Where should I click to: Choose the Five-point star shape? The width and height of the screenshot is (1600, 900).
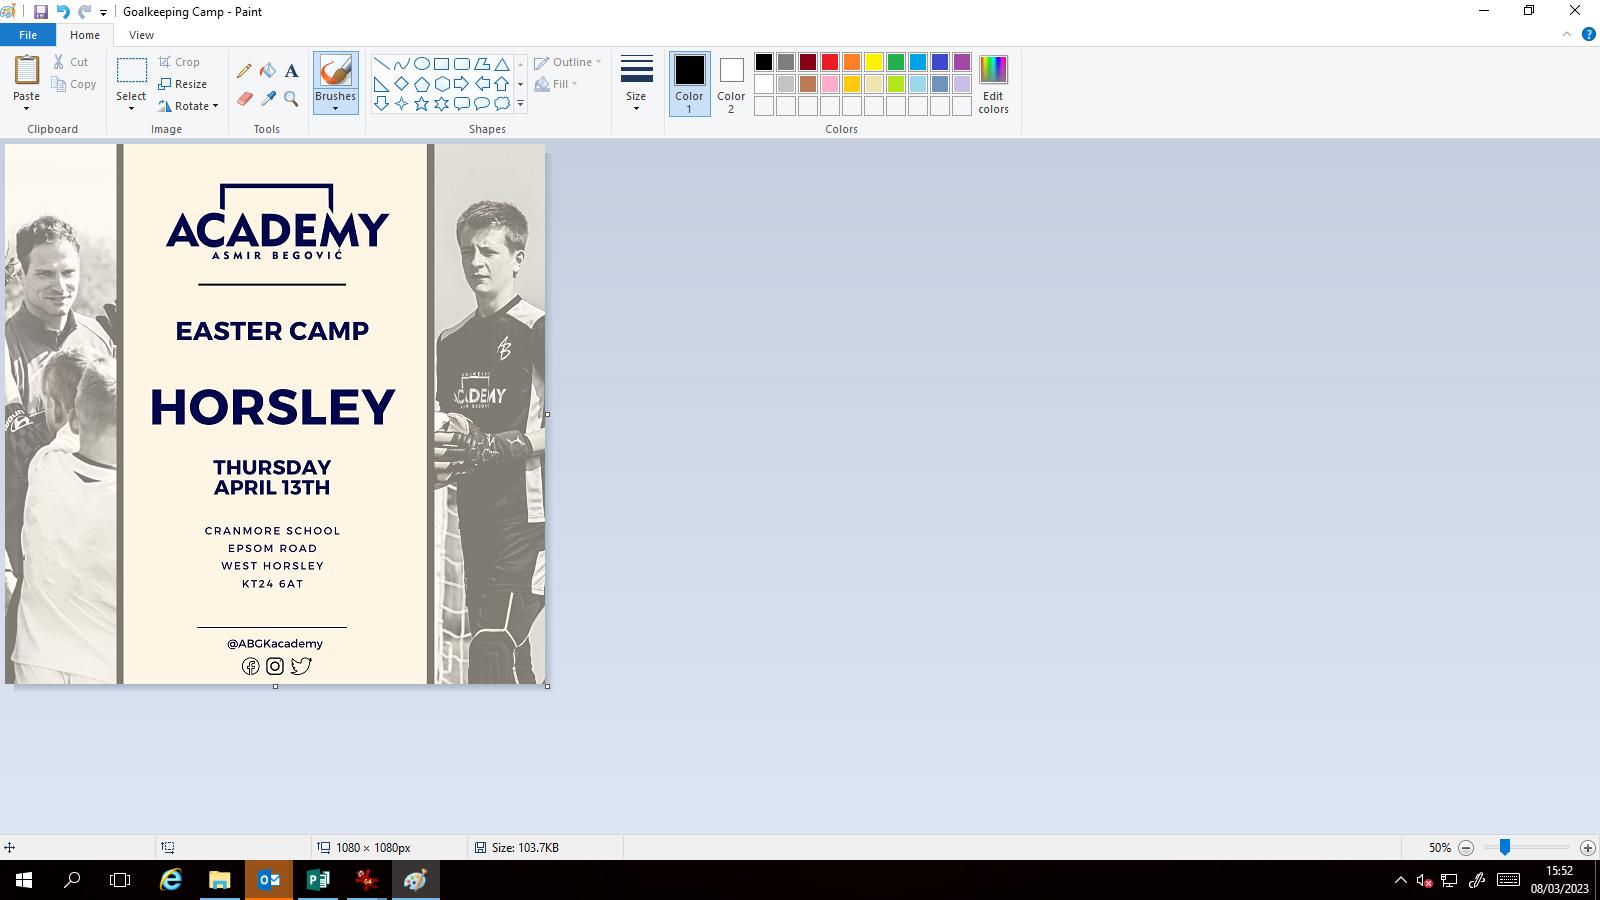(421, 103)
